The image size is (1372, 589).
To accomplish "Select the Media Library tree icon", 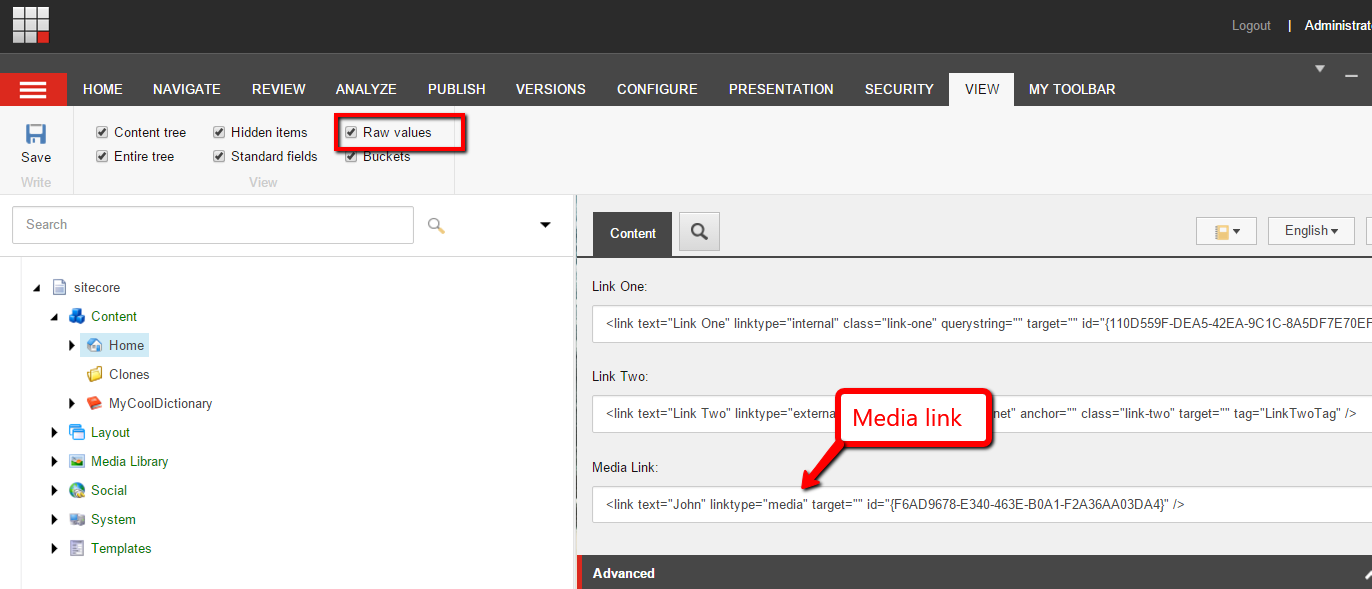I will coord(77,461).
